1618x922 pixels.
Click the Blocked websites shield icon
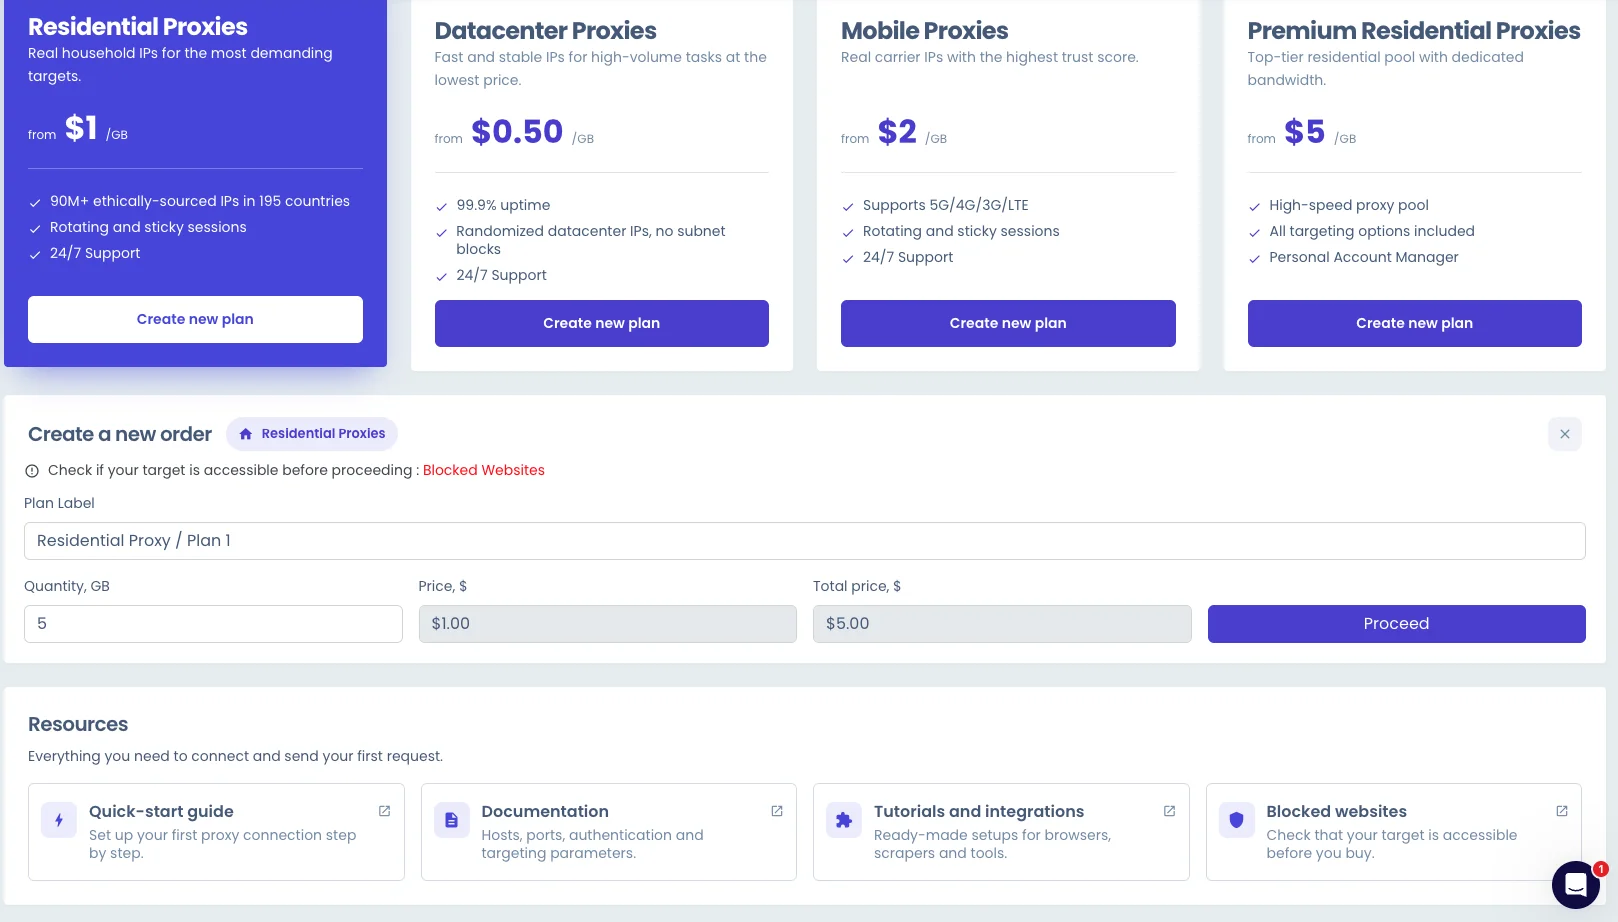point(1237,820)
